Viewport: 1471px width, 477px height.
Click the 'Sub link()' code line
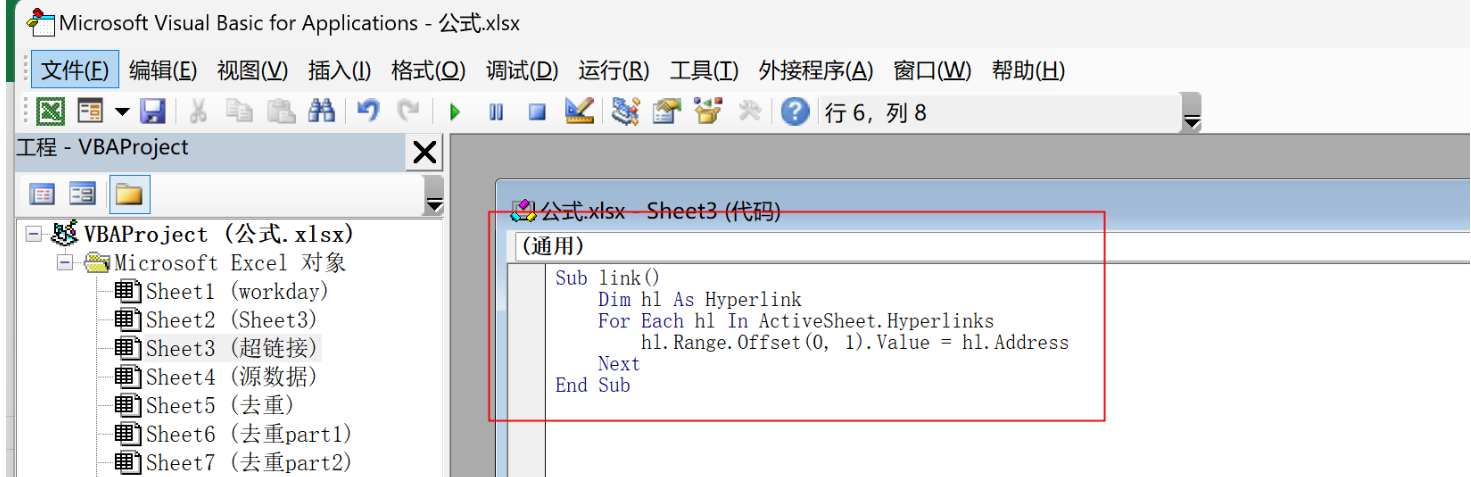point(608,278)
